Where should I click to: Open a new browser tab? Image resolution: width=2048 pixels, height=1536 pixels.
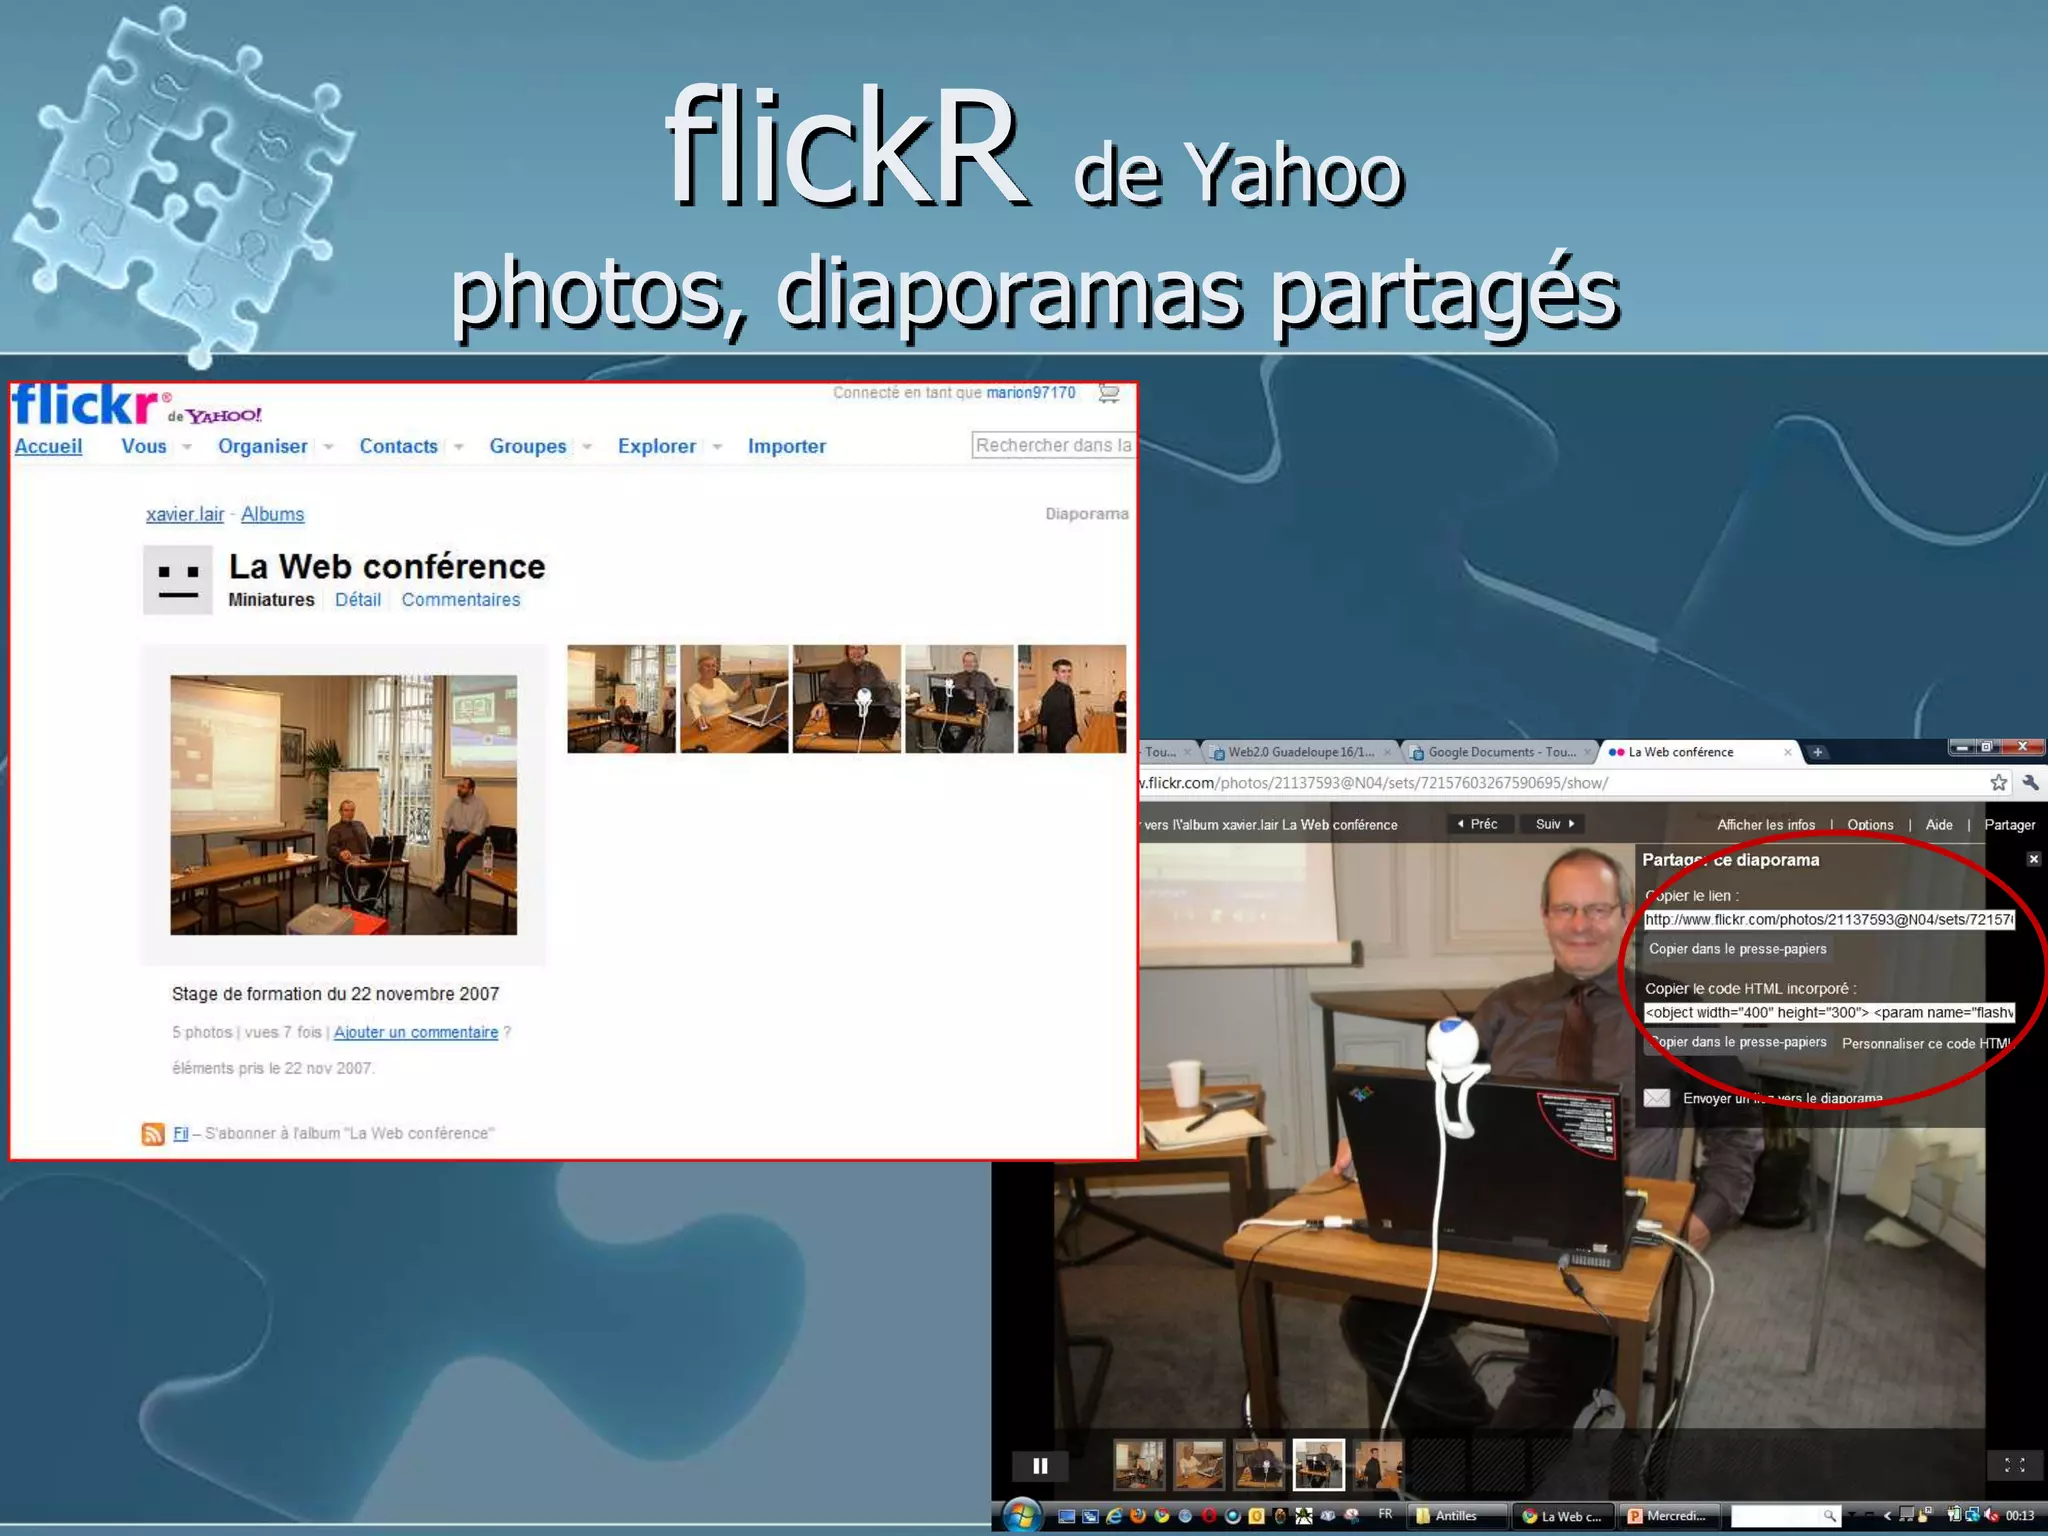pyautogui.click(x=1817, y=752)
